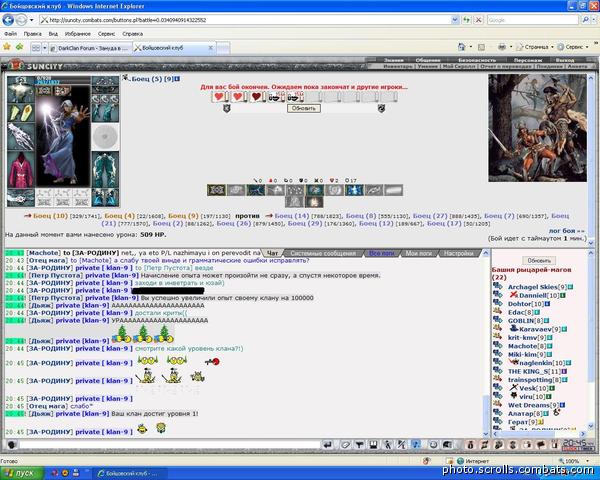The width and height of the screenshot is (600, 480).
Task: Switch to the Системные сообщения chat tab
Action: coord(323,253)
